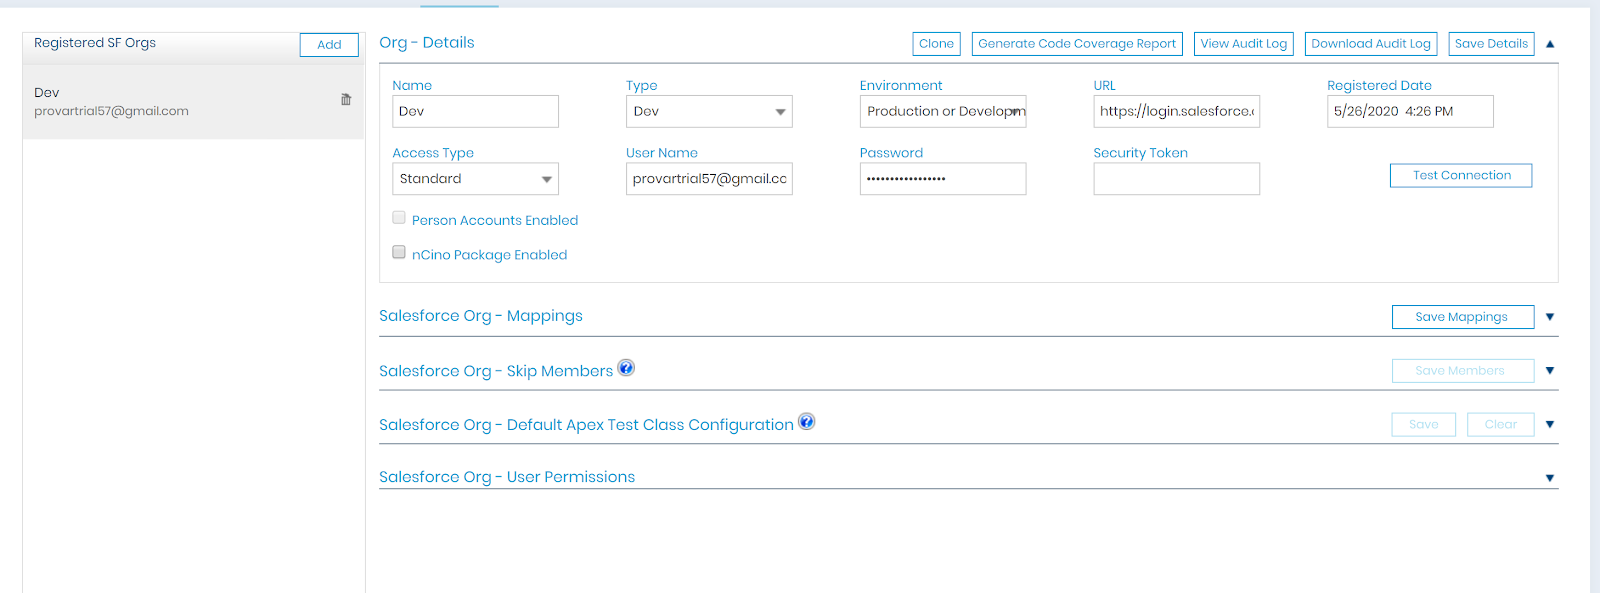Select the Dev org in Registered SF Orgs

pos(193,102)
